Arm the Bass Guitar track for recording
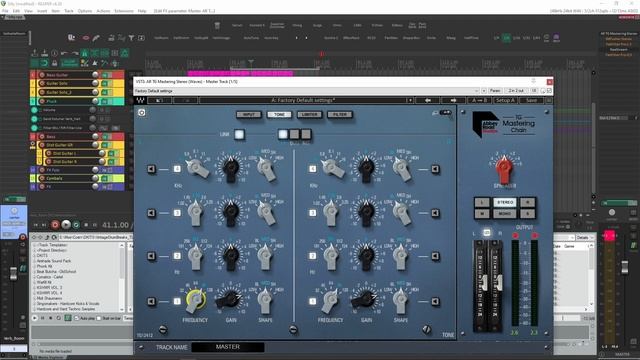Image resolution: width=640 pixels, height=360 pixels. pyautogui.click(x=42, y=75)
